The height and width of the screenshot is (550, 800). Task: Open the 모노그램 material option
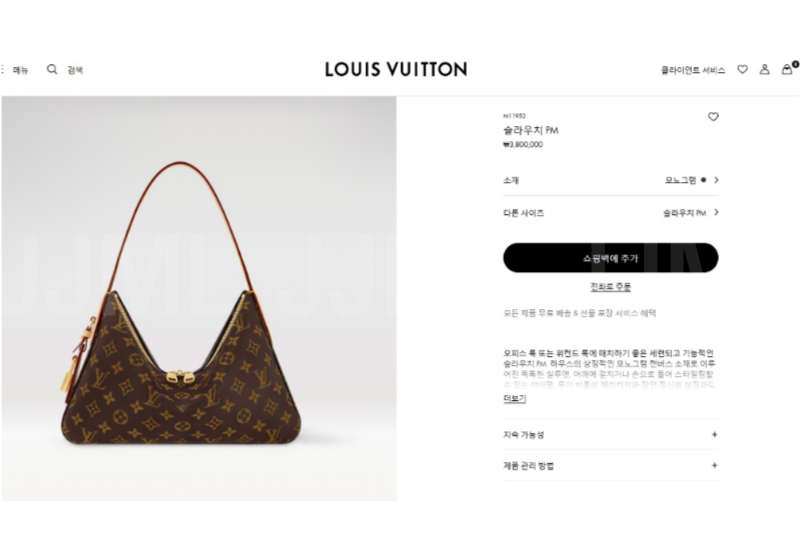coord(681,180)
